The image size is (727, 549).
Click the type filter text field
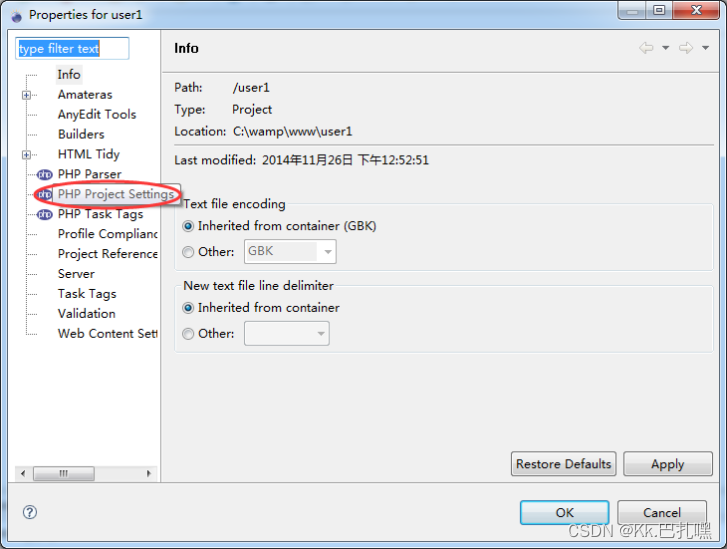(x=72, y=49)
